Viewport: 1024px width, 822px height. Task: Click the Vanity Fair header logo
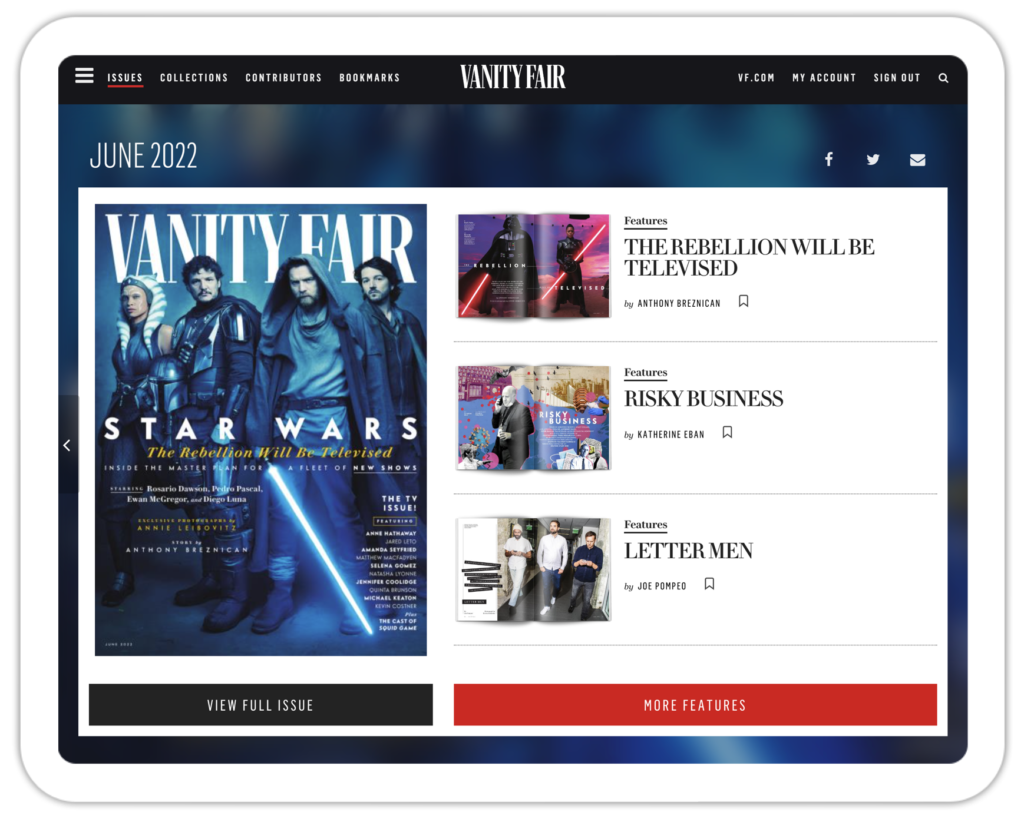513,77
